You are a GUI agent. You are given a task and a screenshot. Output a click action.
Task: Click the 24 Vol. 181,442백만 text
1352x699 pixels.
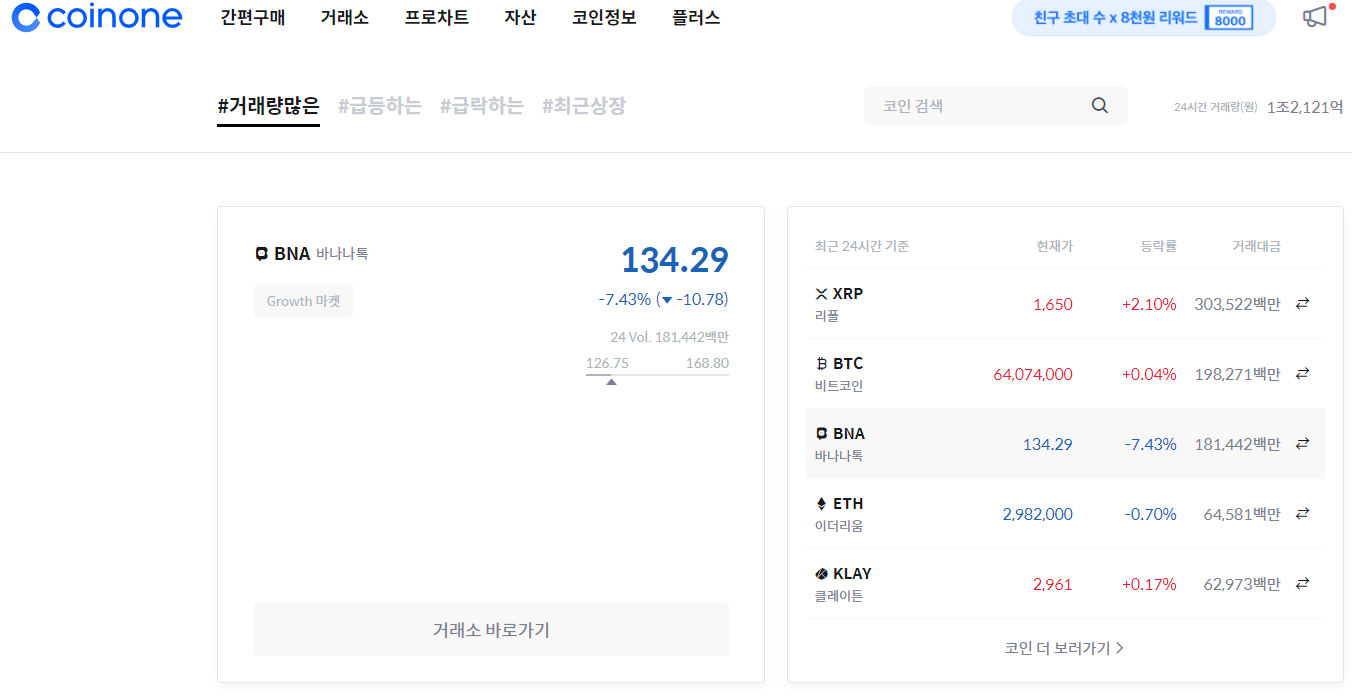pos(670,337)
